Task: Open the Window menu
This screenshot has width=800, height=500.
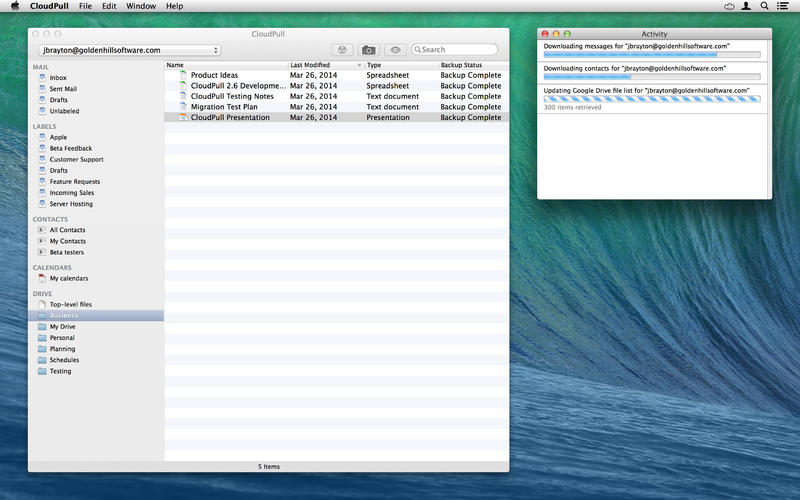Action: pyautogui.click(x=141, y=6)
